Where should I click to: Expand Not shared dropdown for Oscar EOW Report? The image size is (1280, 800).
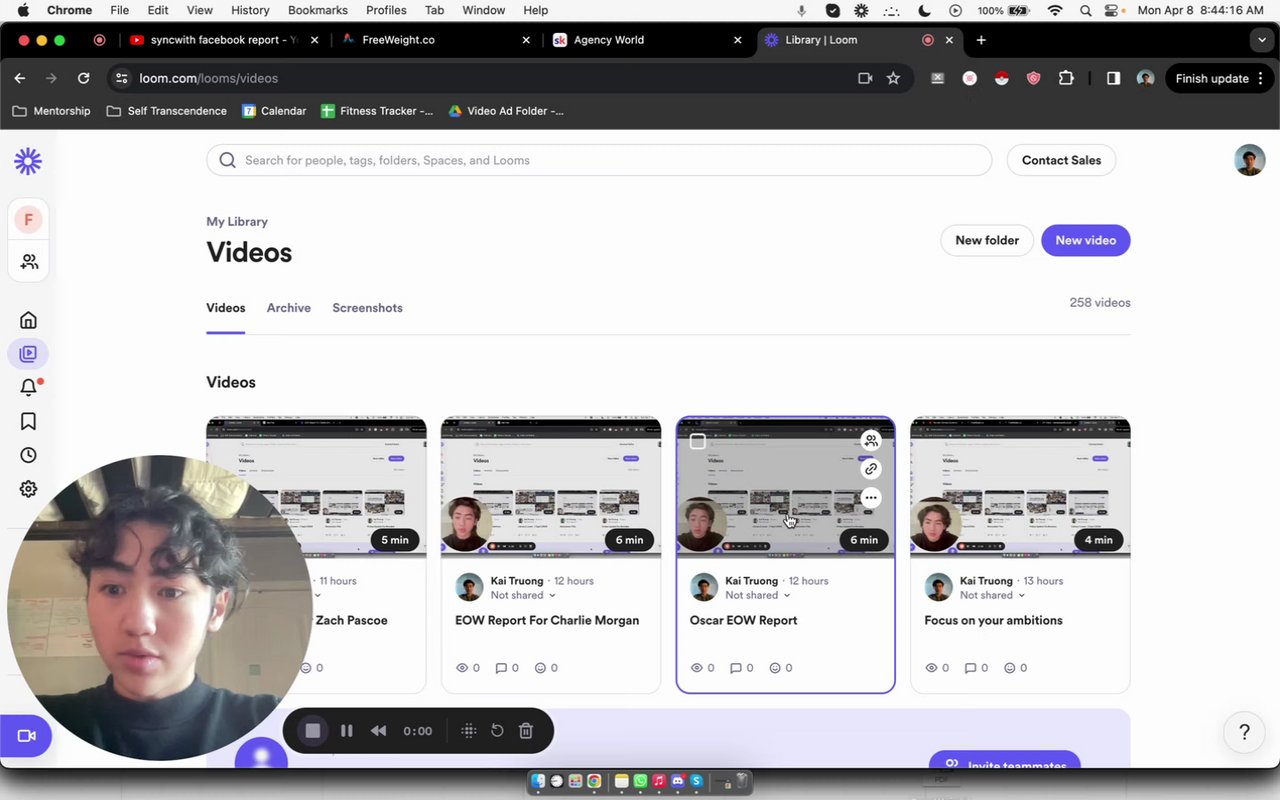point(758,595)
